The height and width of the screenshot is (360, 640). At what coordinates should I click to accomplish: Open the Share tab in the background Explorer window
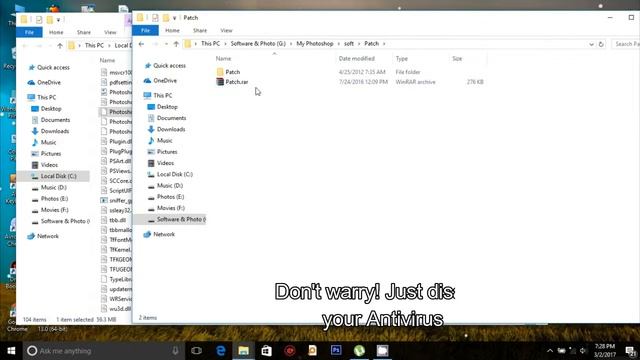point(84,32)
